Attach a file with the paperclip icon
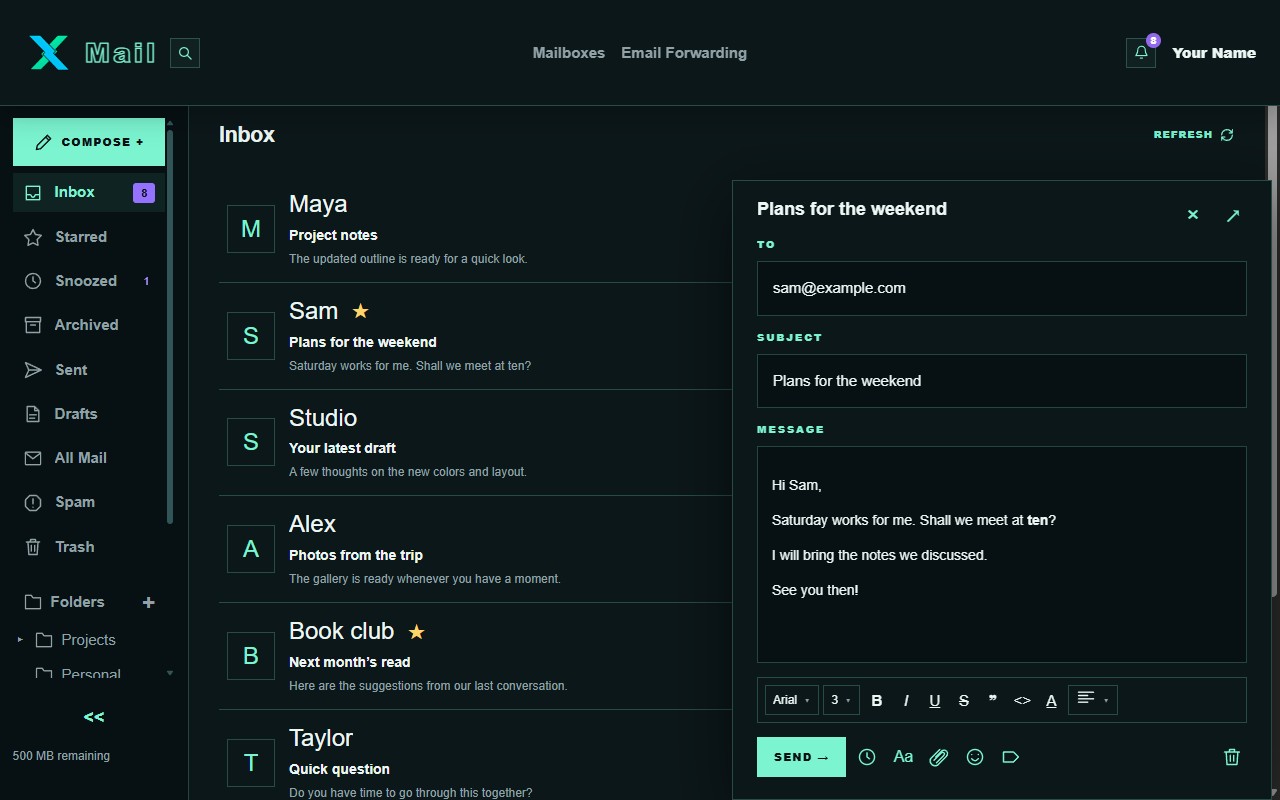The width and height of the screenshot is (1280, 800). coord(938,757)
